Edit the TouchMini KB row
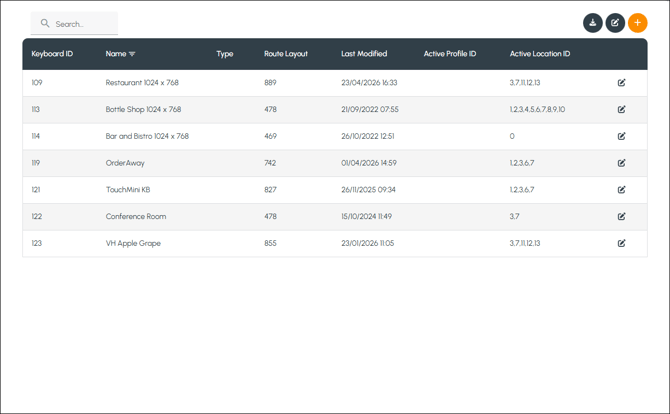The image size is (670, 414). pyautogui.click(x=621, y=190)
